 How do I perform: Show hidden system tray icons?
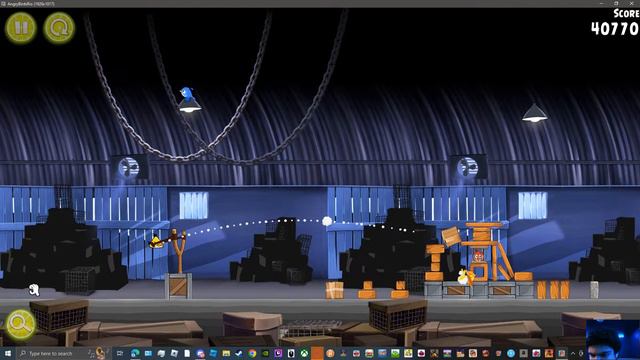pos(573,353)
